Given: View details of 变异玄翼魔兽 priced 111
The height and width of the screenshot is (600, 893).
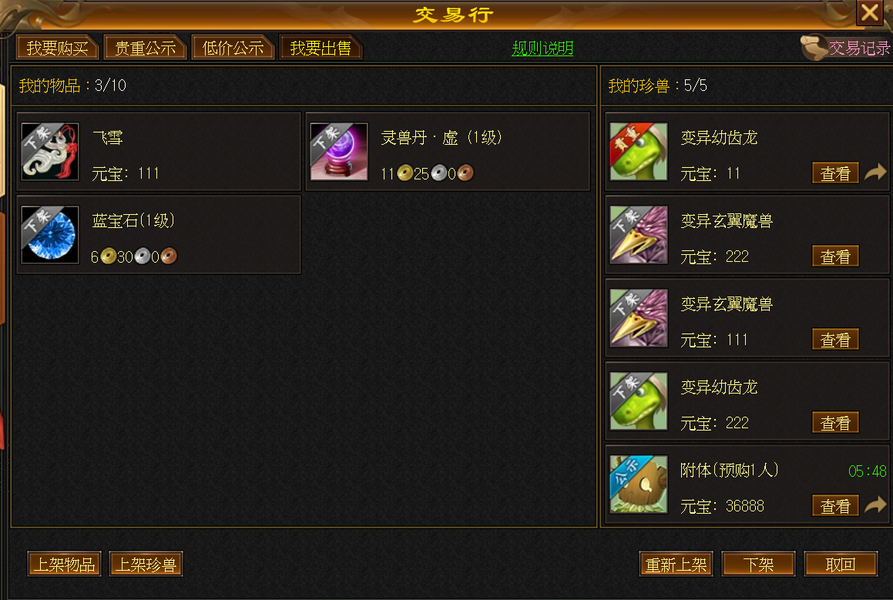Looking at the screenshot, I should click(835, 340).
